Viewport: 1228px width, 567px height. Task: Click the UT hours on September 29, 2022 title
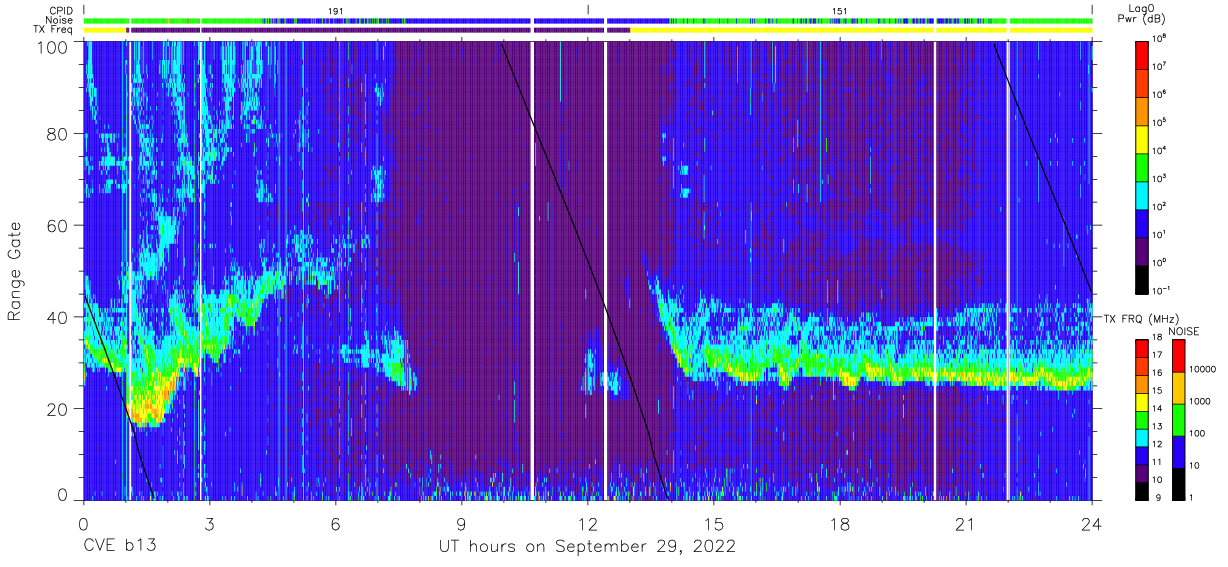(x=587, y=547)
